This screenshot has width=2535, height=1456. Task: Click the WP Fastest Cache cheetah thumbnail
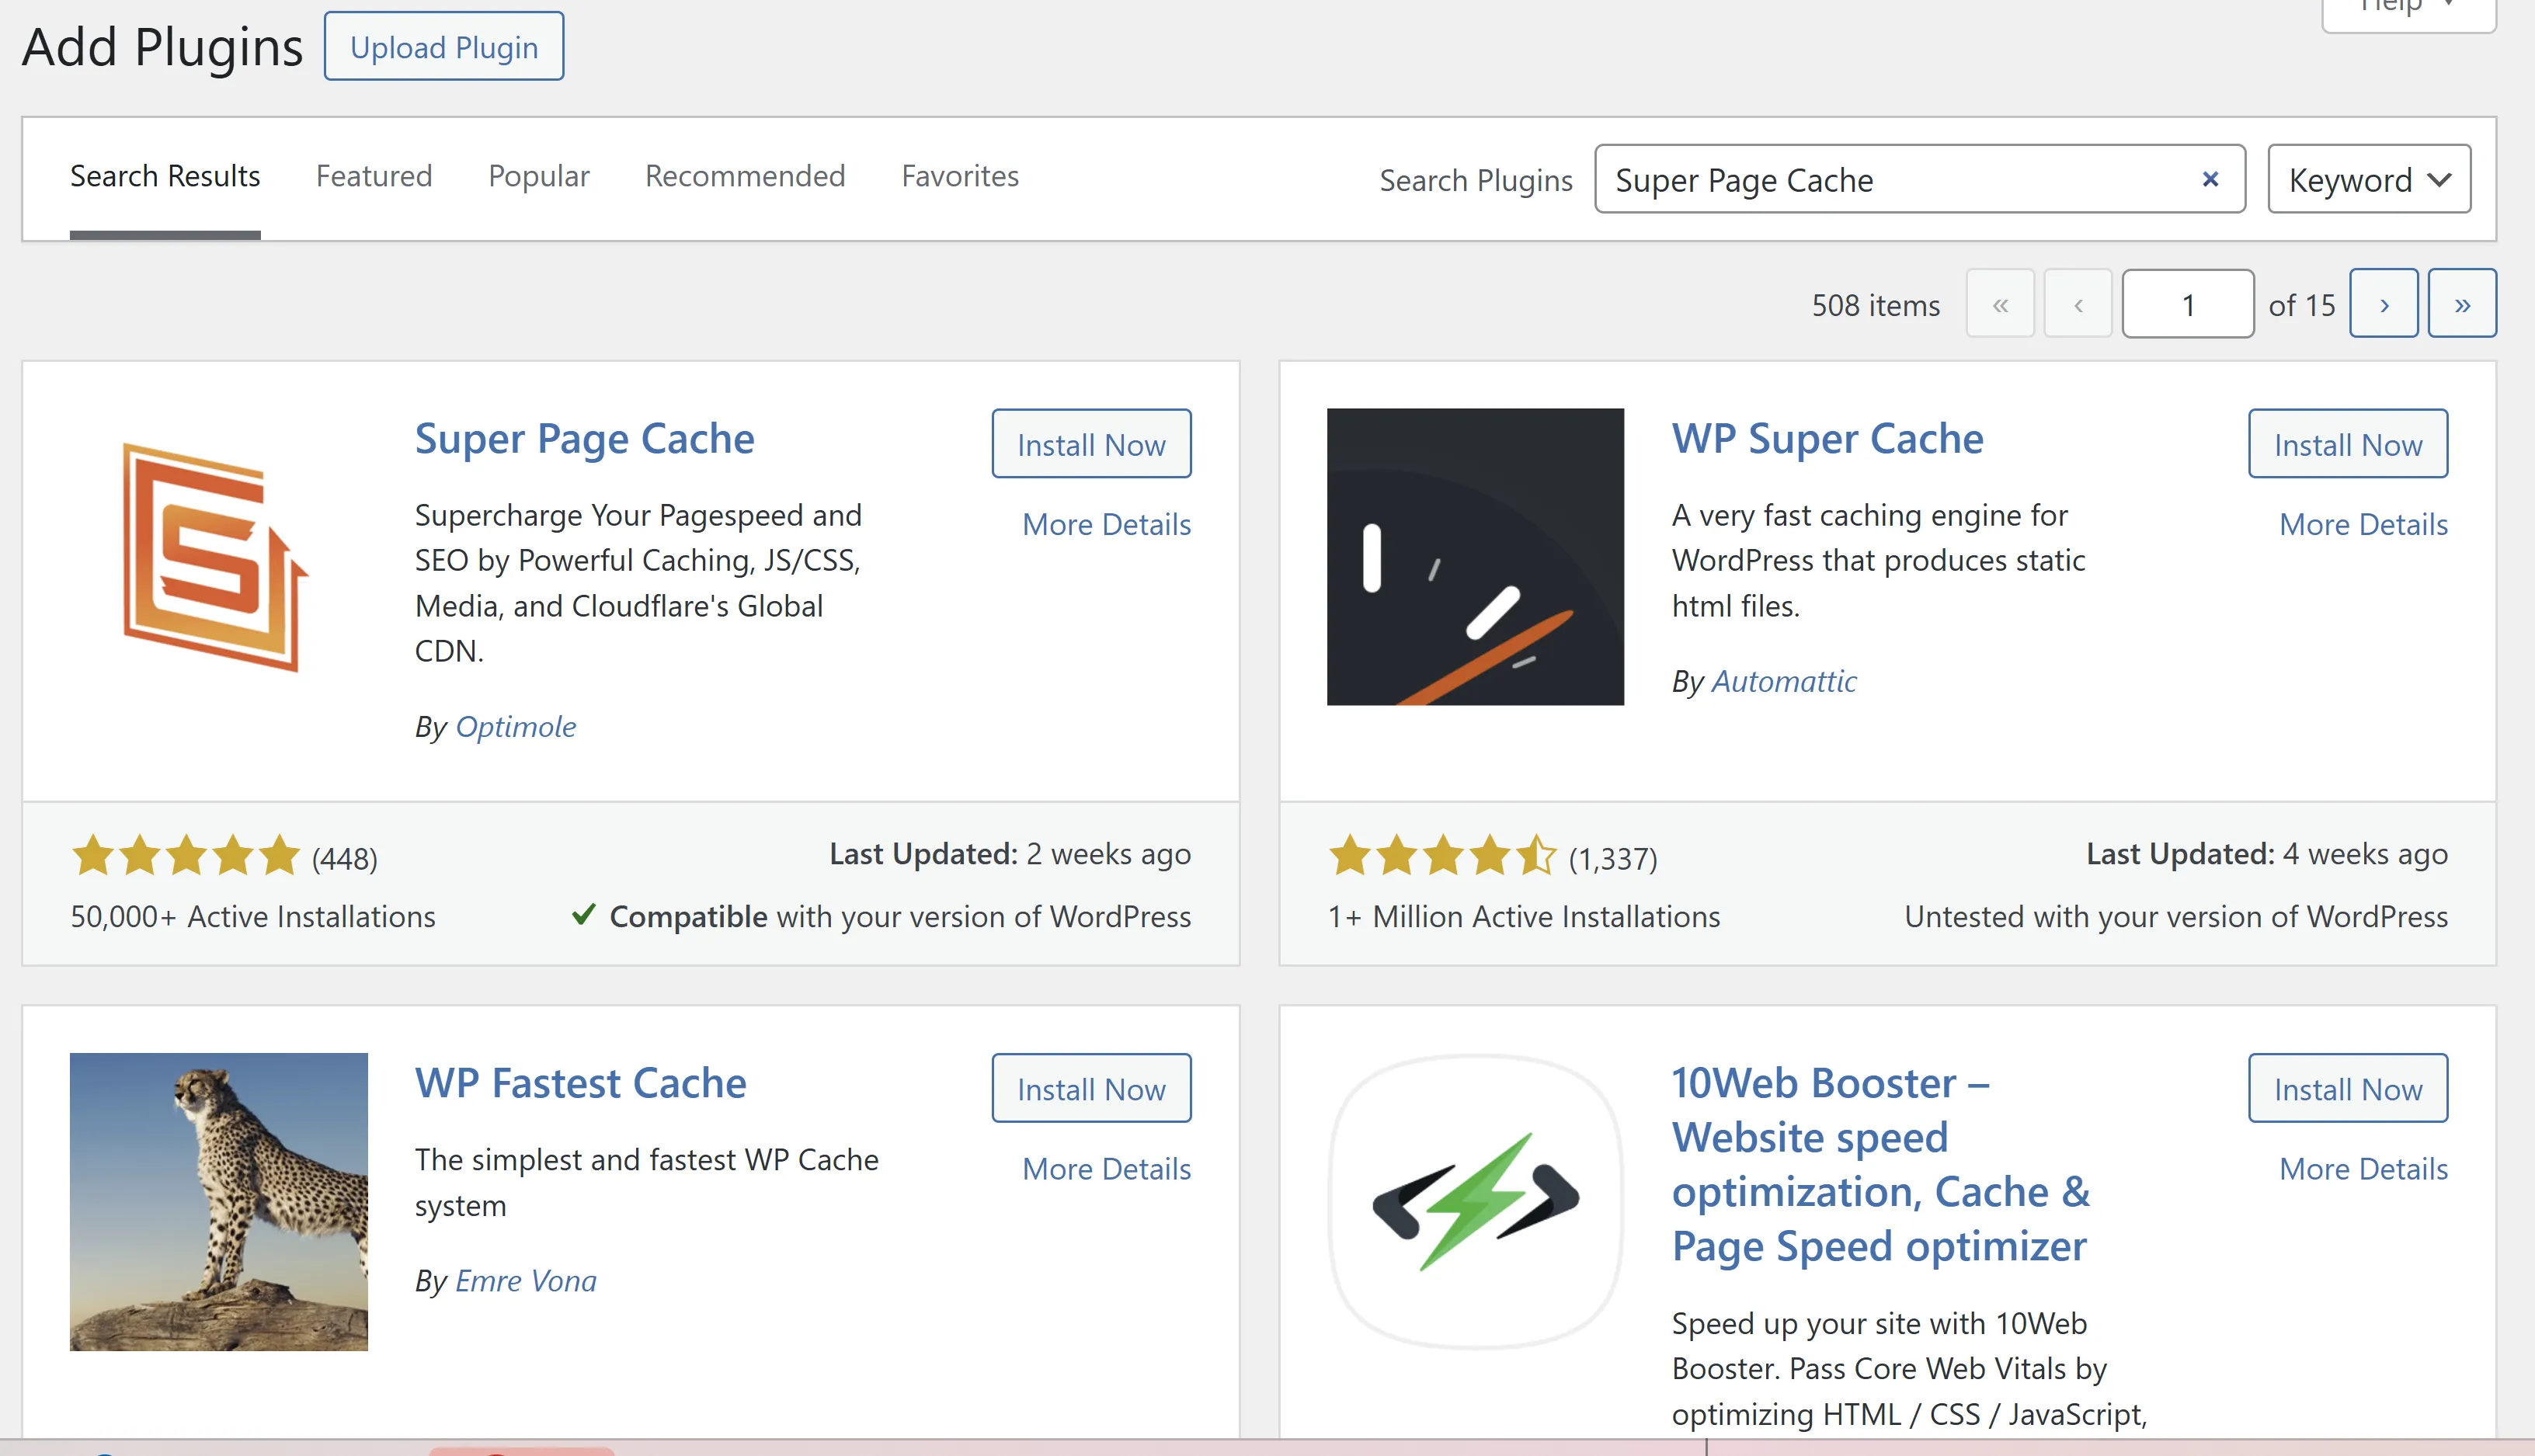coord(219,1201)
